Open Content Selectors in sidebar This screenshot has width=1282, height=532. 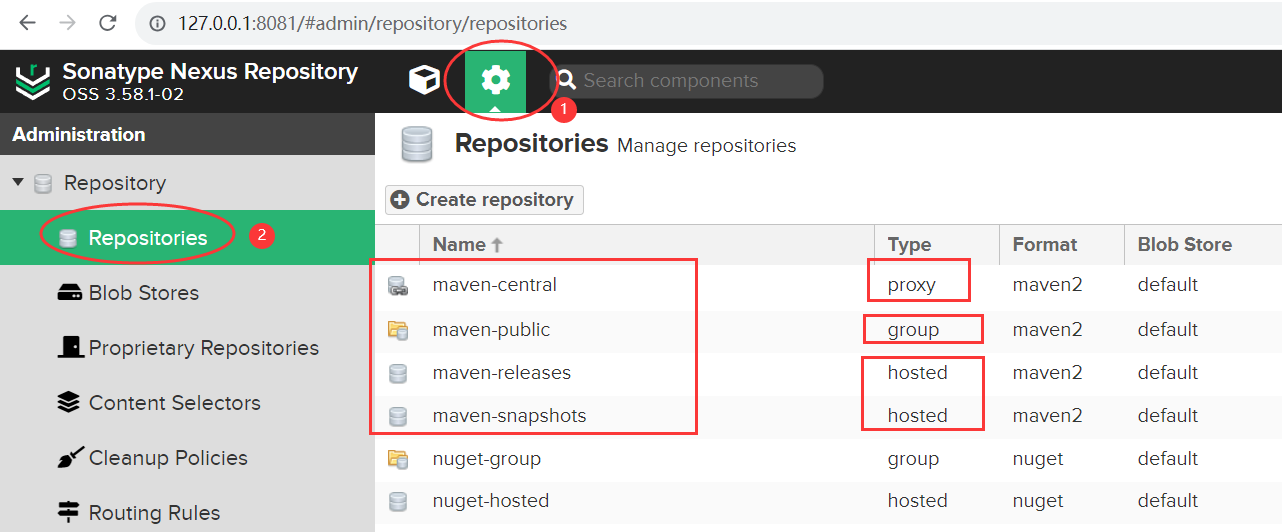click(x=174, y=403)
